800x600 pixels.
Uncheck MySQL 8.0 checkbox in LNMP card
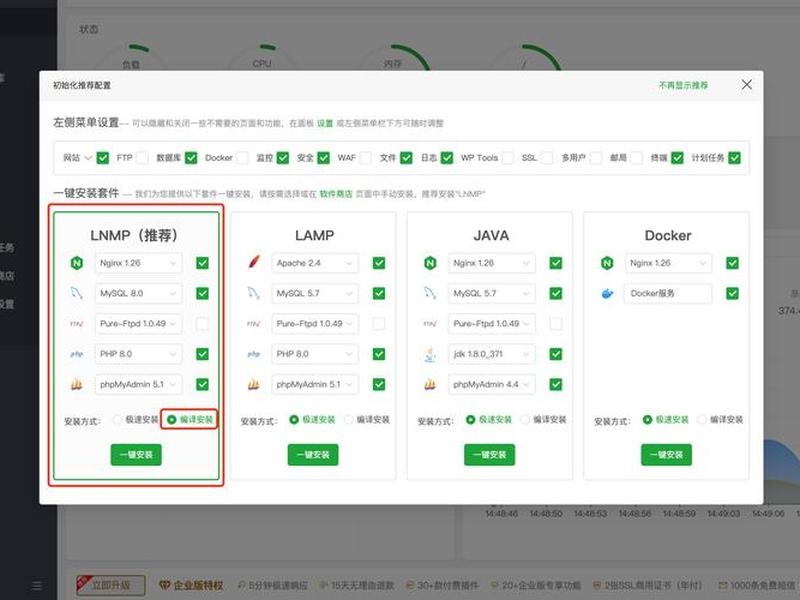[203, 293]
